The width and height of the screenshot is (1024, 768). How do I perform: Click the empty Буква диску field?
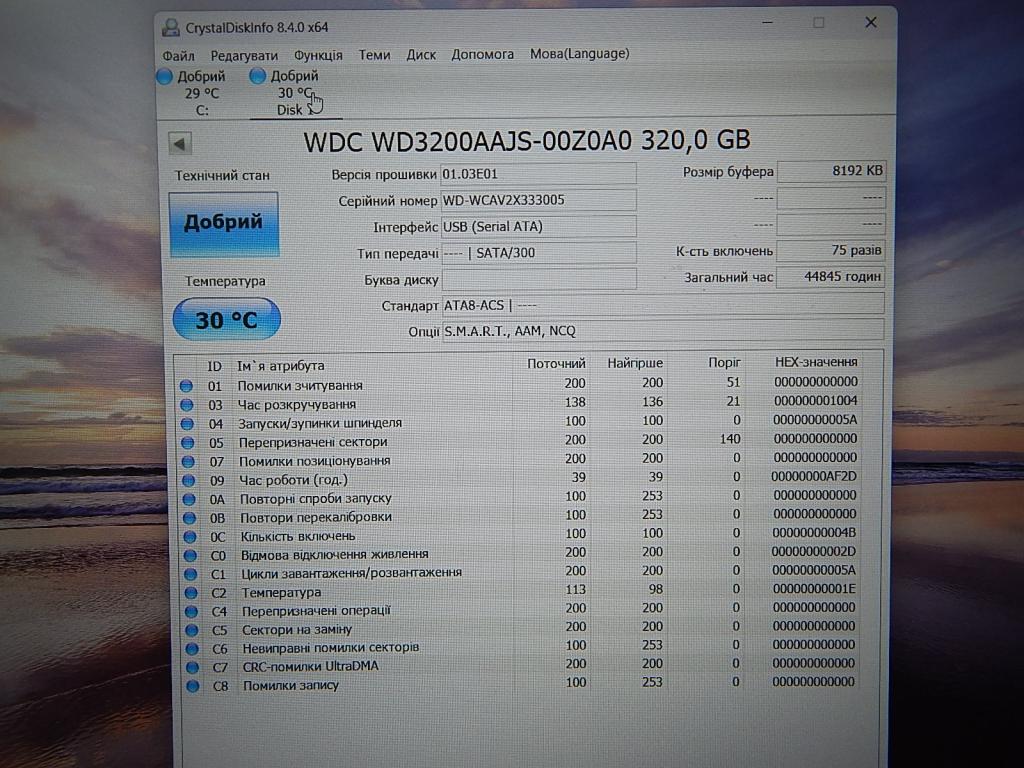[539, 280]
